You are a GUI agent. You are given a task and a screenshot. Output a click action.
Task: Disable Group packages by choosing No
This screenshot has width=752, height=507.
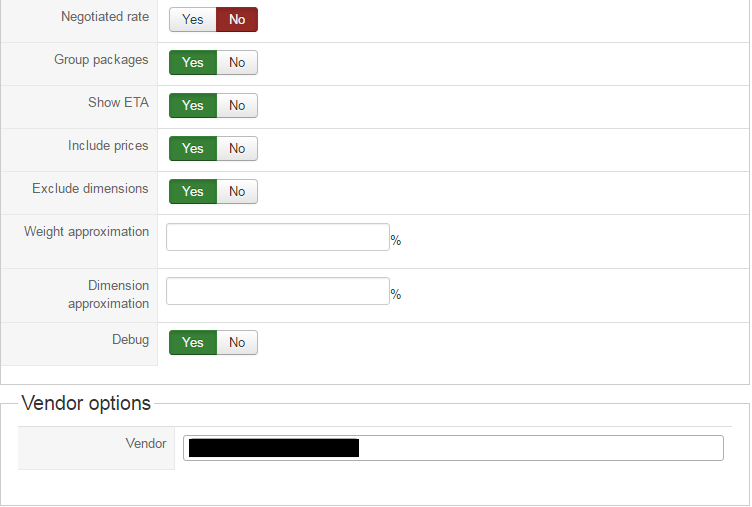(237, 63)
